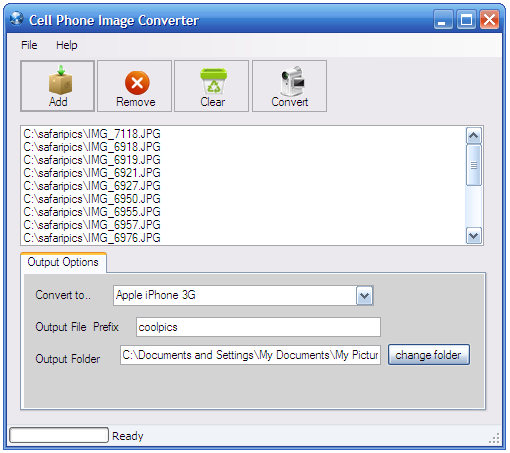Start conversion with the Convert camcorder button
This screenshot has width=510, height=453.
click(289, 86)
